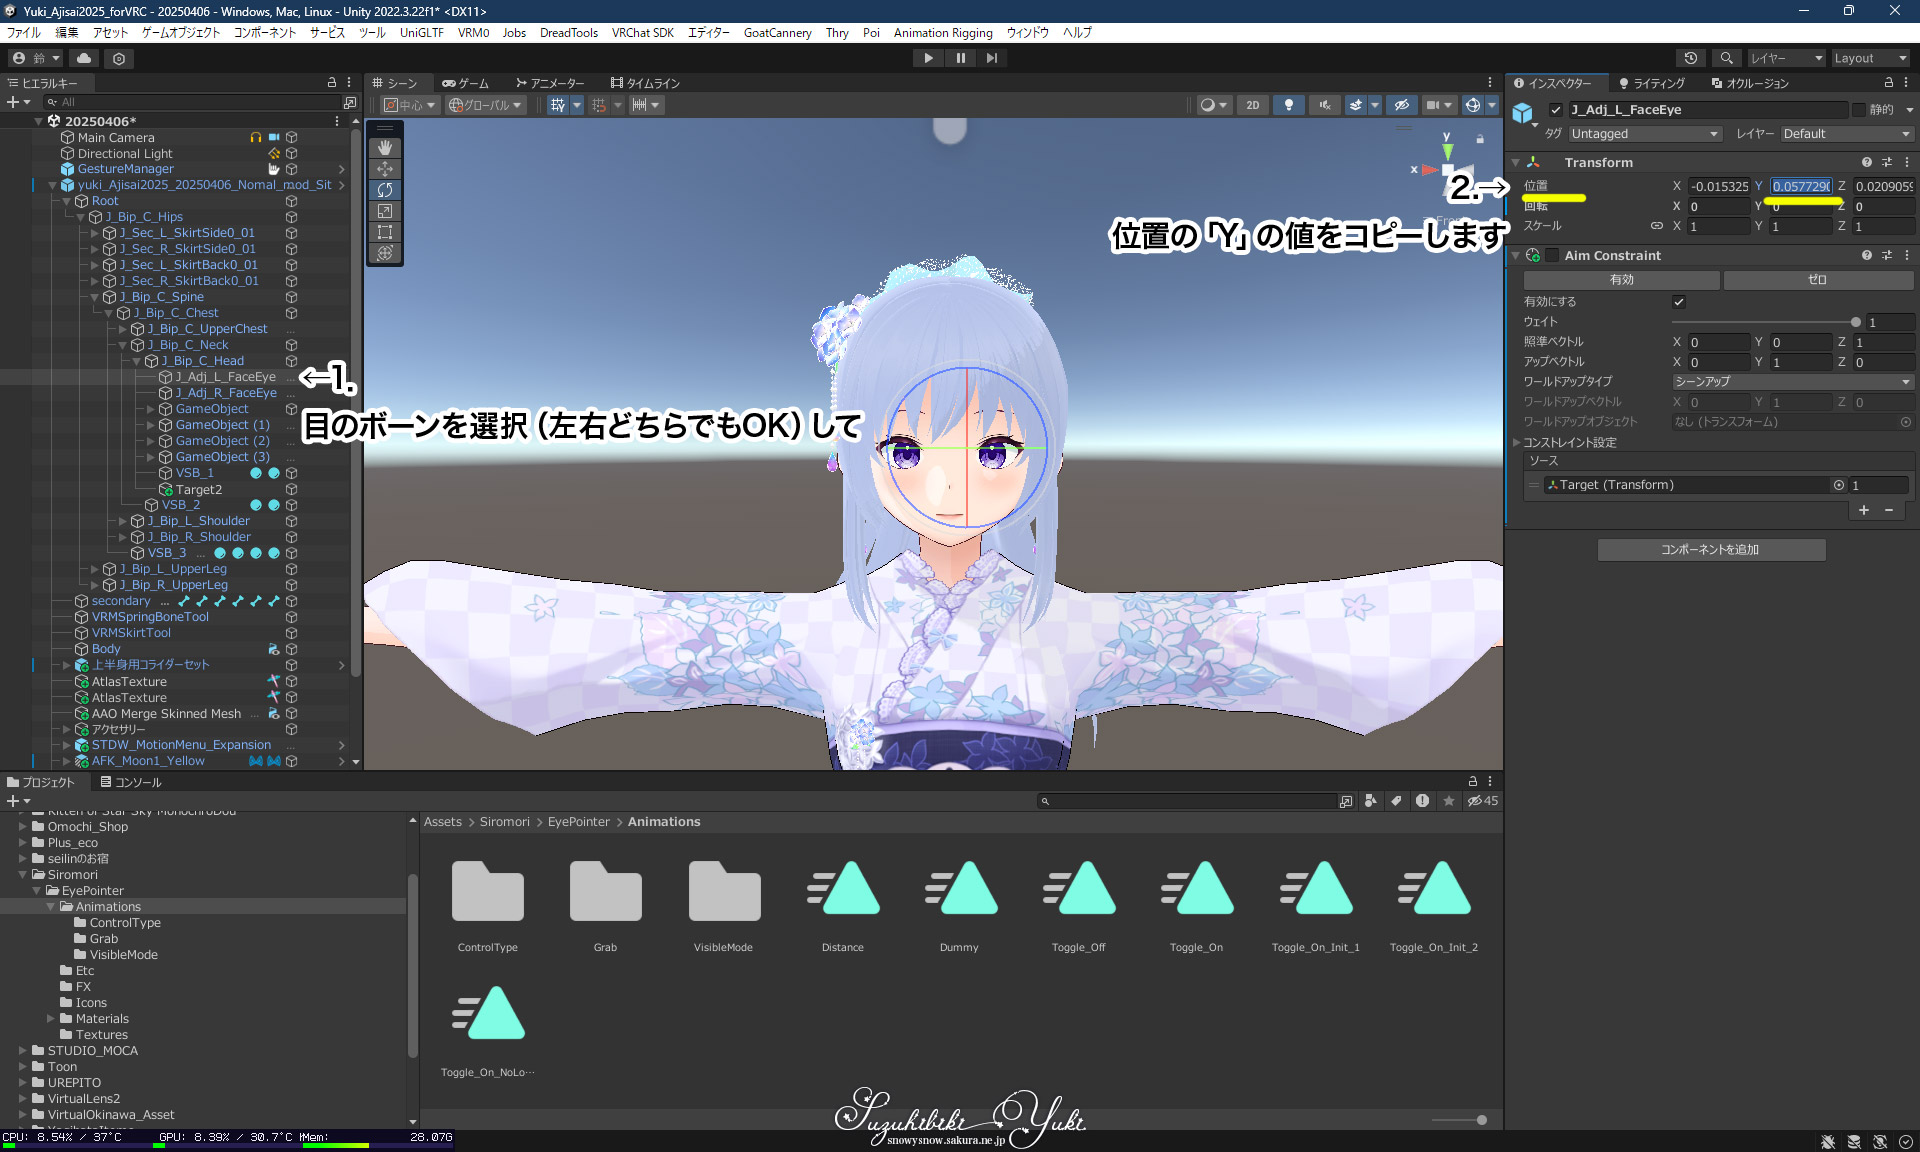Select the Move tool in scene toolbar
Viewport: 1920px width, 1152px height.
coord(385,168)
